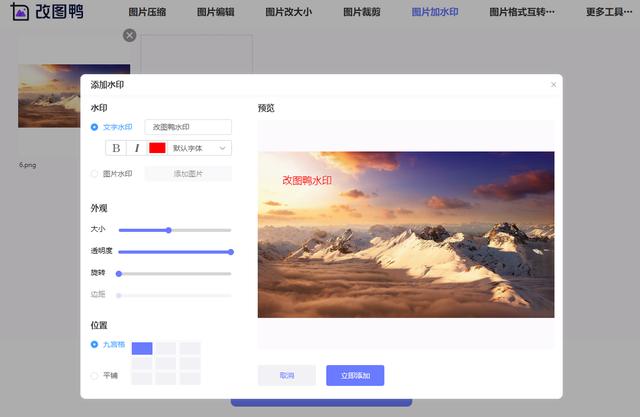Select center cell of position grid
640x417 pixels.
[166, 363]
